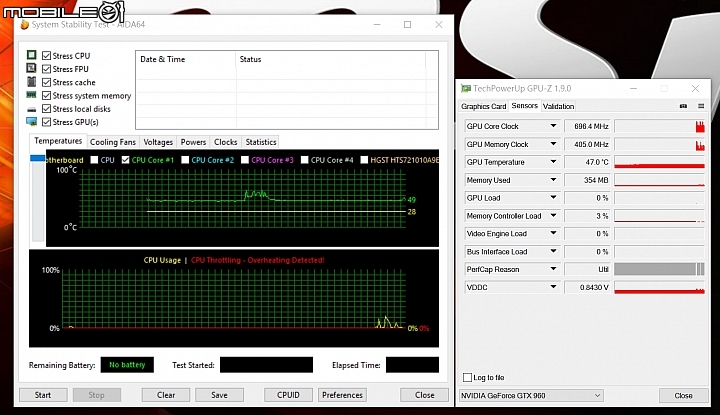The height and width of the screenshot is (415, 720).
Task: Click the CPU chip icon beside Stress CPU
Action: coord(31,55)
